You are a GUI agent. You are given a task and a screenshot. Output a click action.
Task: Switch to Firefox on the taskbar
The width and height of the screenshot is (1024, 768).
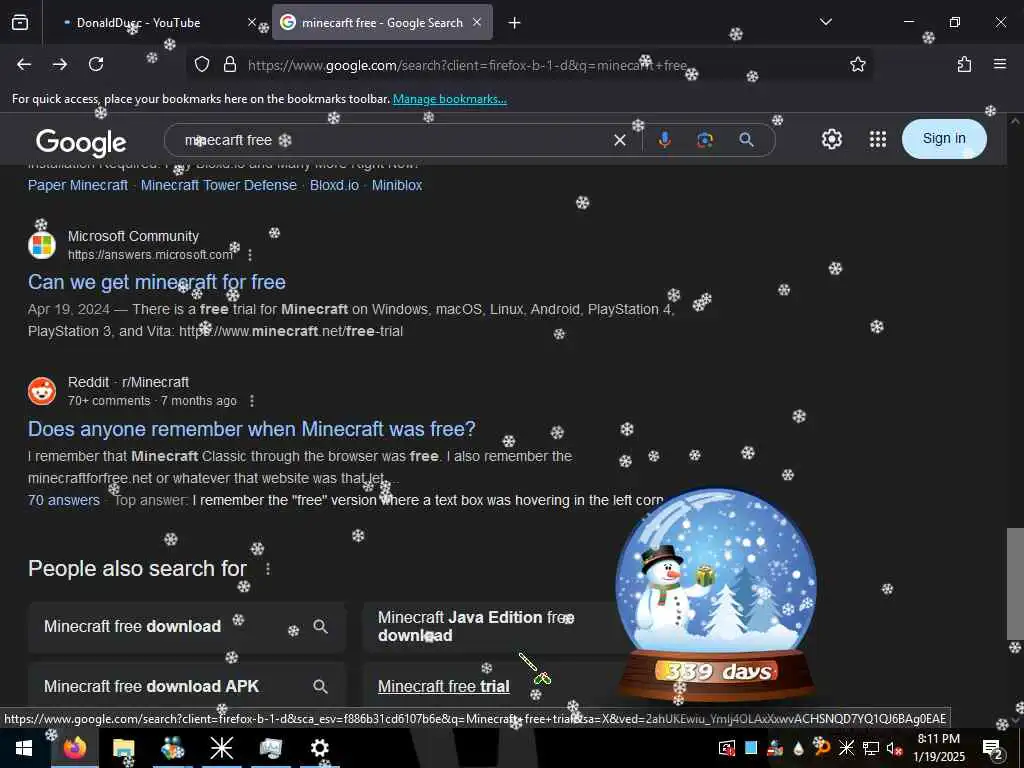click(74, 748)
